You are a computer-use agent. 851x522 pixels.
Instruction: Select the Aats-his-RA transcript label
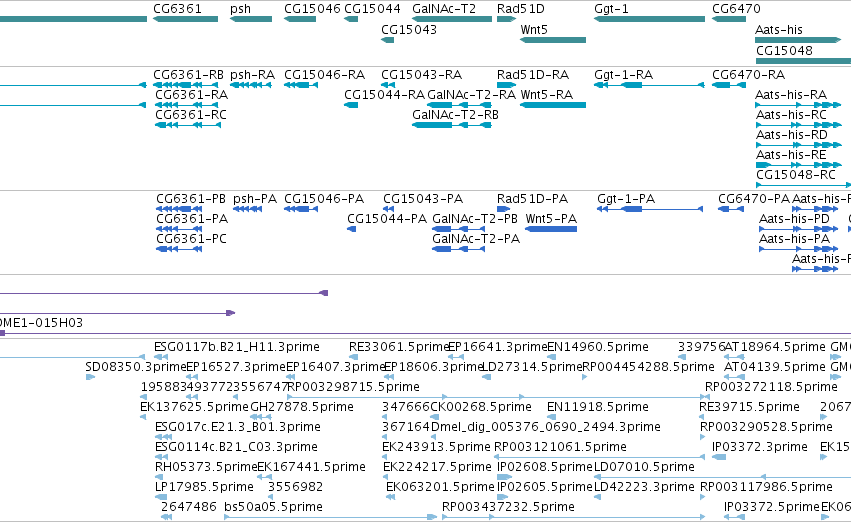791,94
